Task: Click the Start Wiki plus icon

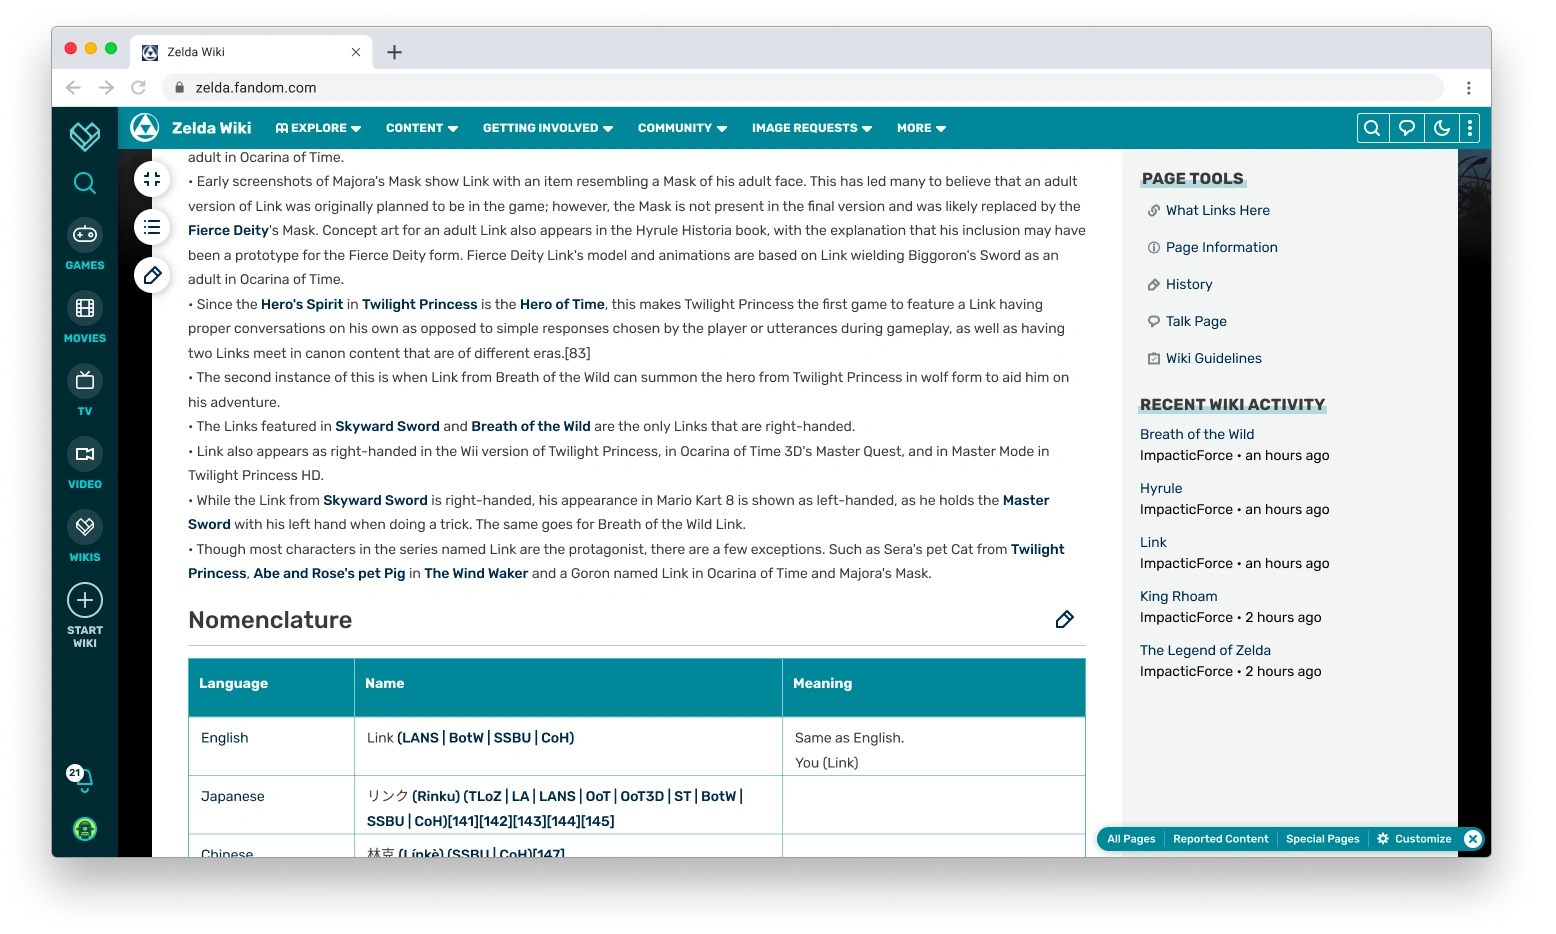Action: coord(85,600)
